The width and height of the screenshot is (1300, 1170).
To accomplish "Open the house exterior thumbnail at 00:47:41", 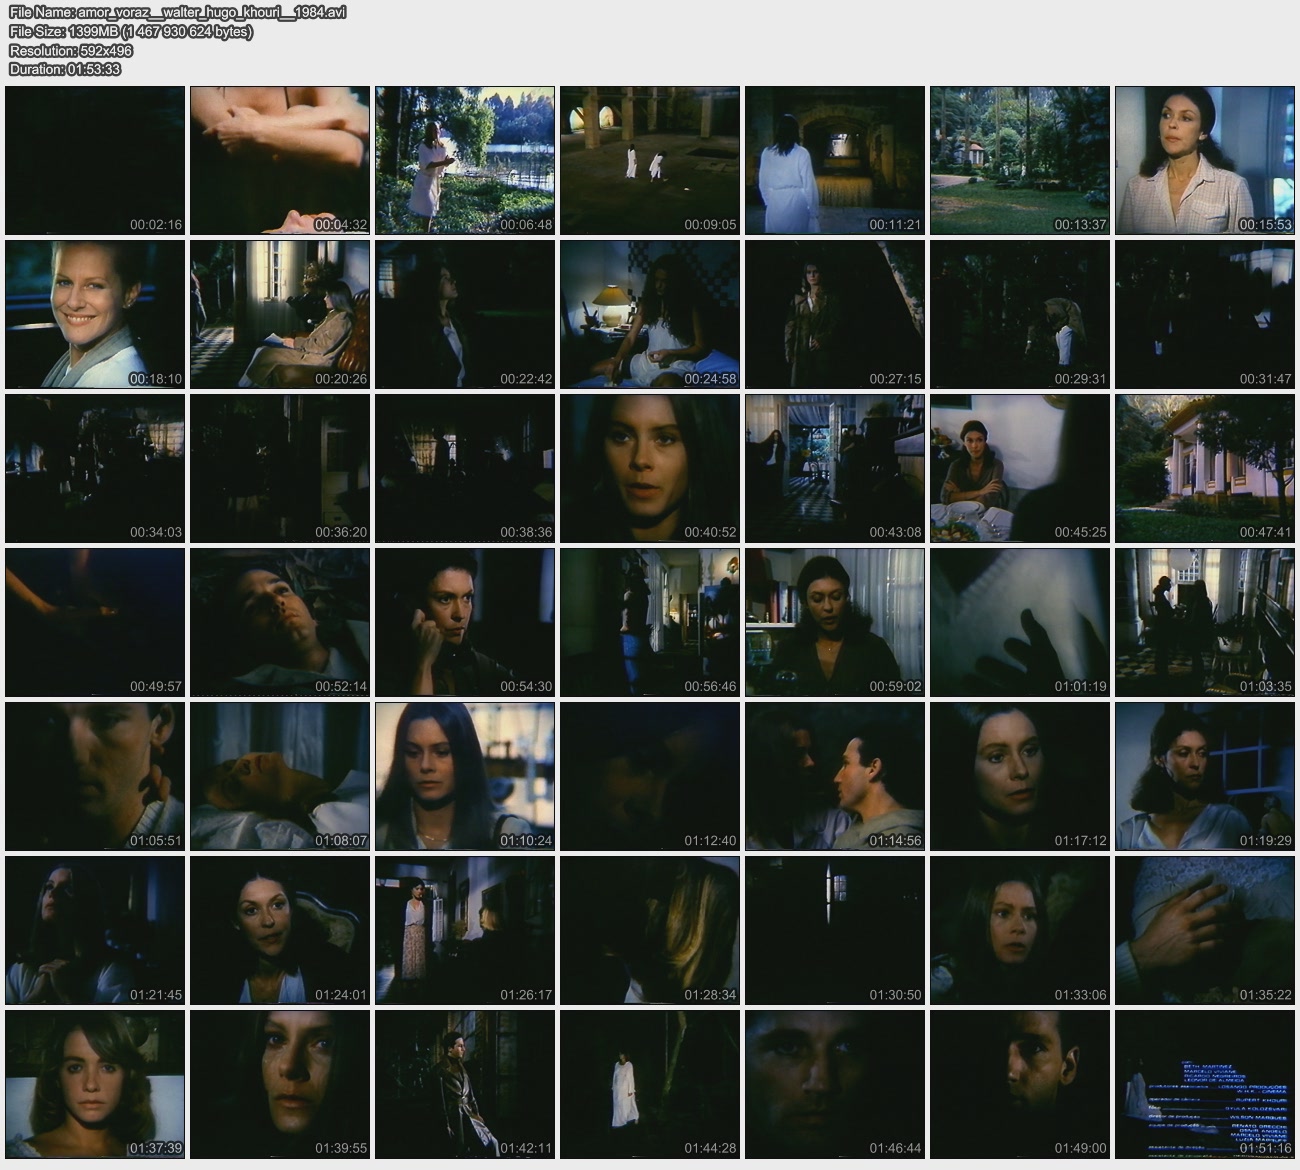I will [x=1204, y=468].
